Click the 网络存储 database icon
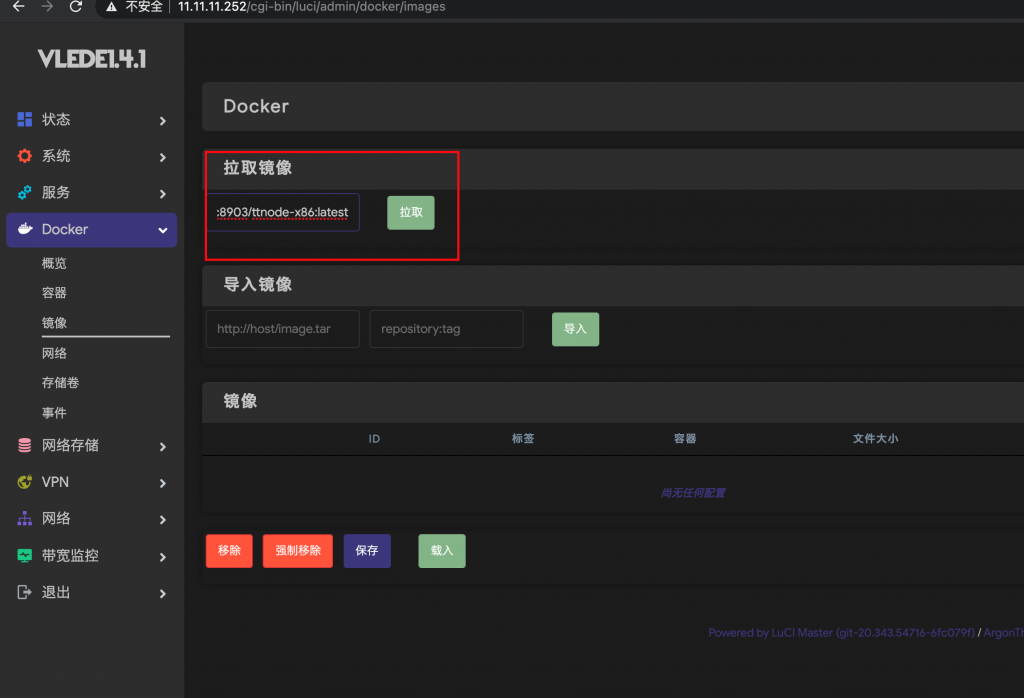 pyautogui.click(x=25, y=446)
